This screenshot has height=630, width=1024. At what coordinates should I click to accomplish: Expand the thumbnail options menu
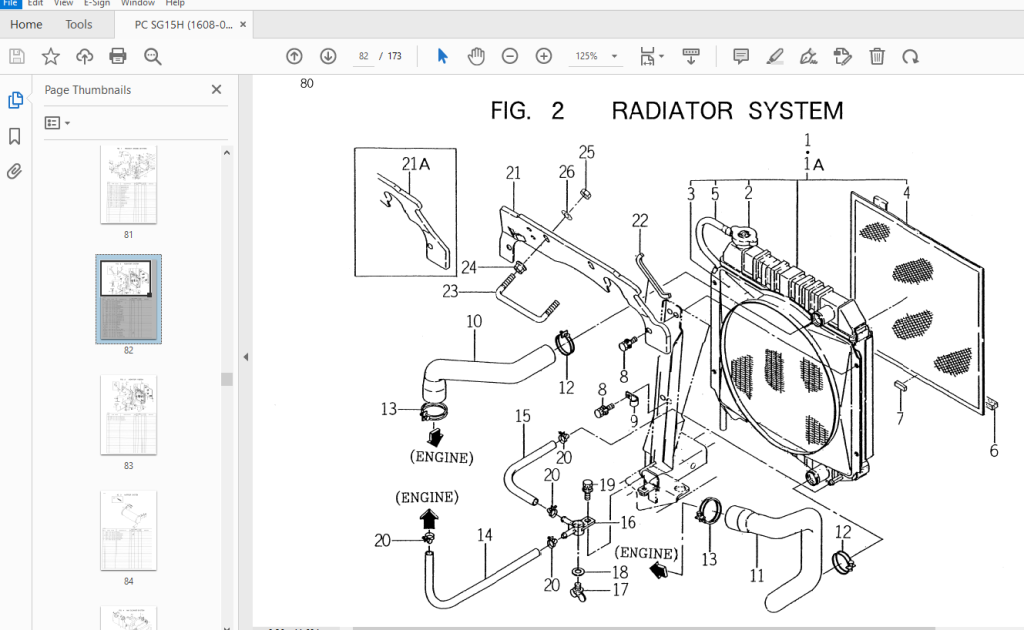click(57, 123)
